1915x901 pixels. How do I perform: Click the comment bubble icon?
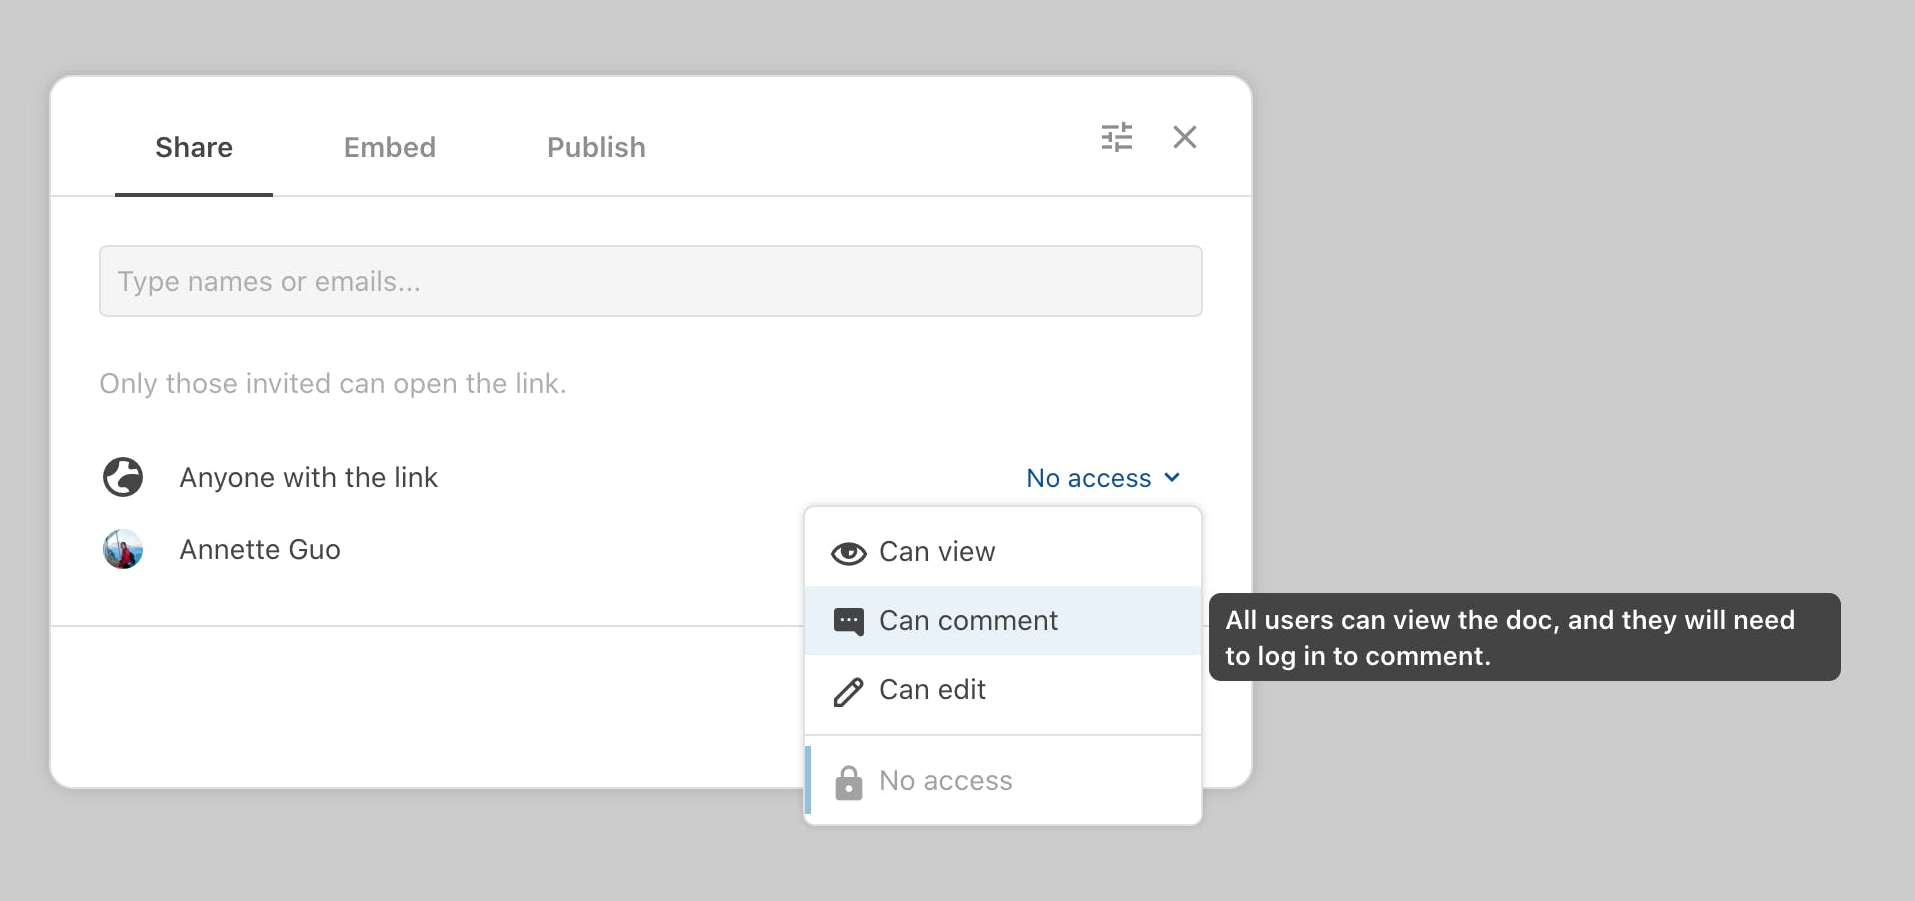click(848, 622)
